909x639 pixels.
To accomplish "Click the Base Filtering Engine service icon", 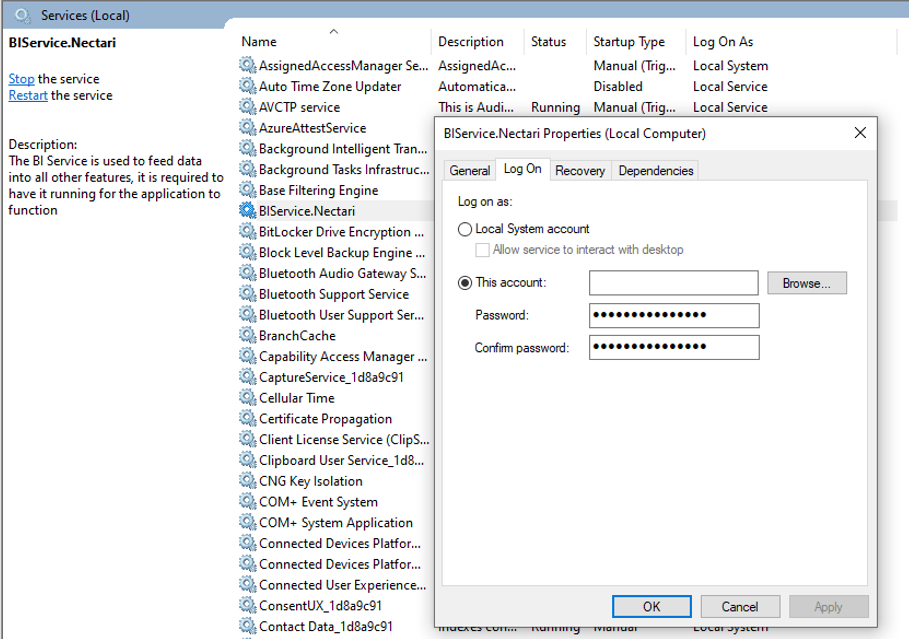I will [247, 190].
